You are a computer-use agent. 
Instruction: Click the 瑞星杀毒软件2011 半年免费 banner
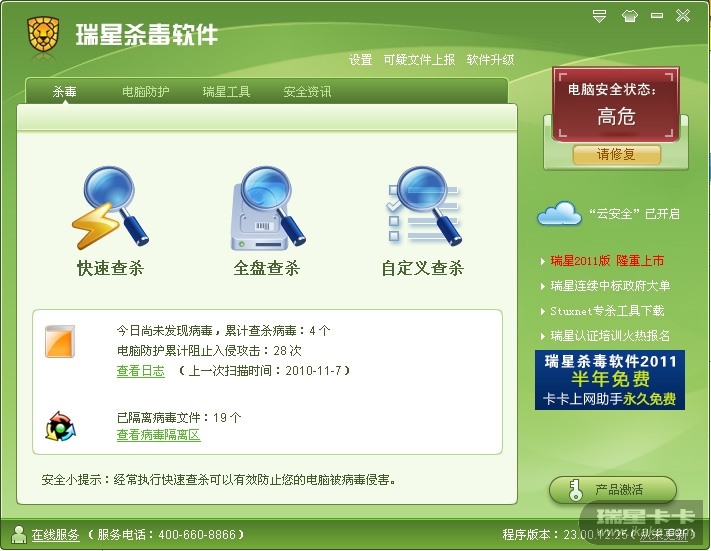pyautogui.click(x=610, y=380)
